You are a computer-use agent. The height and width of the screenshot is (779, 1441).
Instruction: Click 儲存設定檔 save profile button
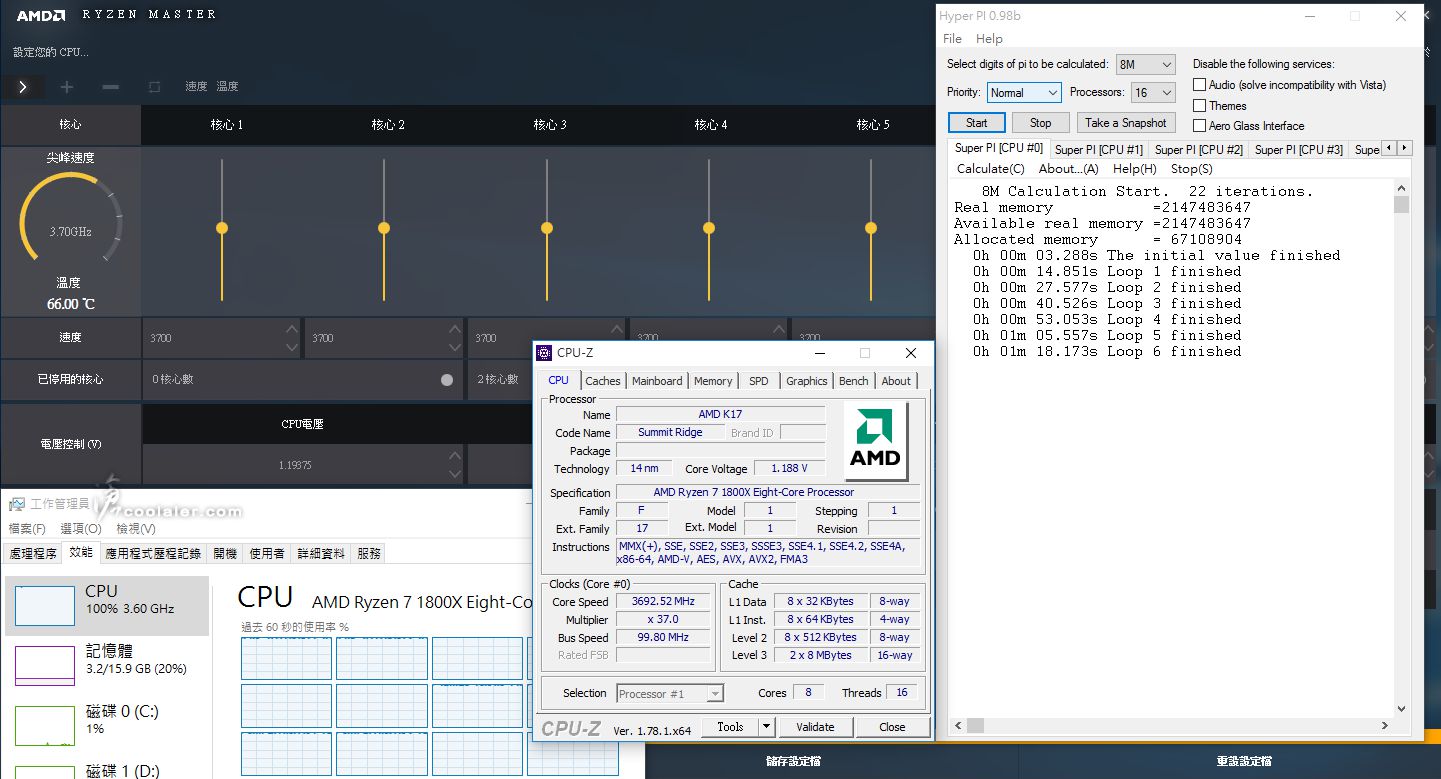(x=793, y=761)
